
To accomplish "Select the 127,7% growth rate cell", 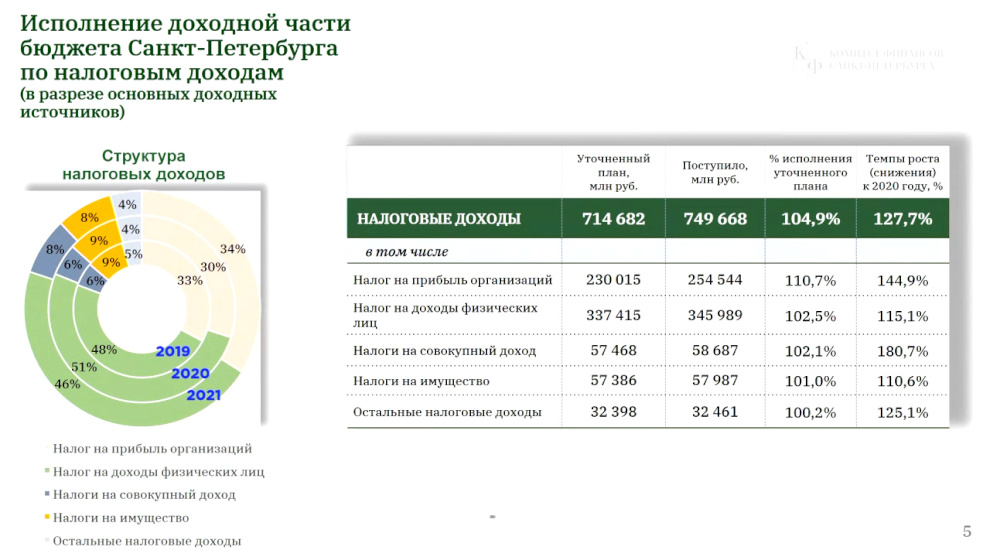I will (x=902, y=219).
